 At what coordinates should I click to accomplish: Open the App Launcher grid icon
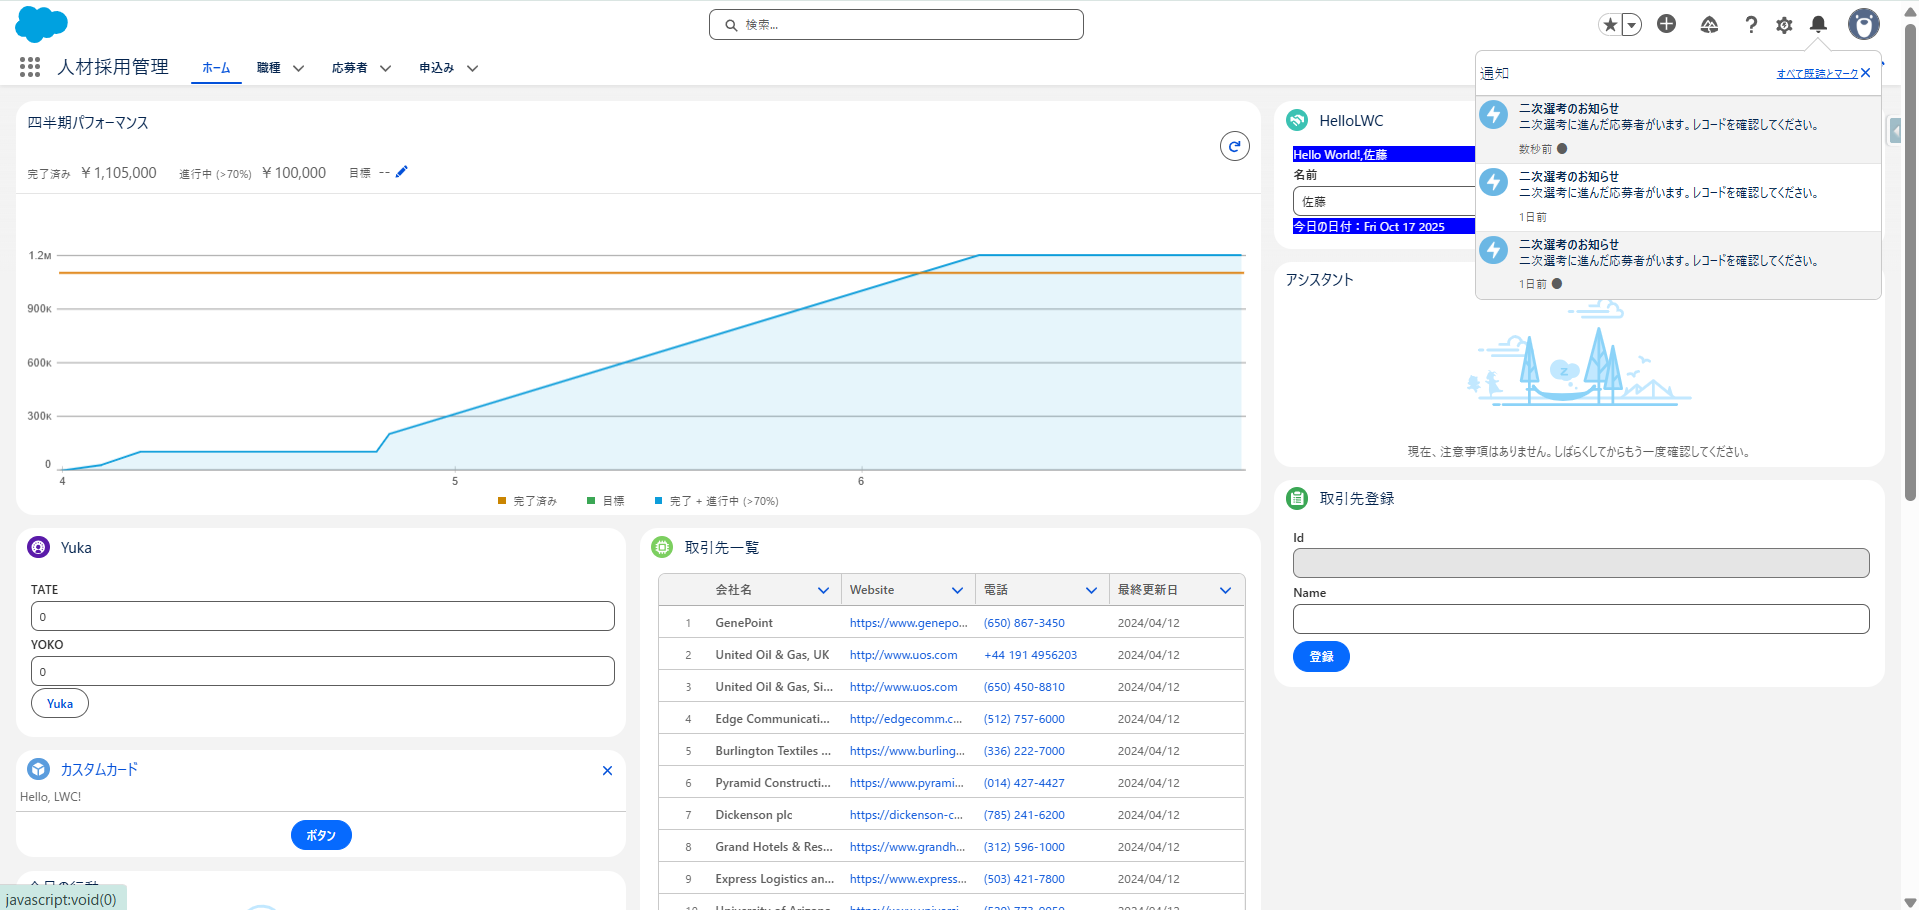pos(30,67)
